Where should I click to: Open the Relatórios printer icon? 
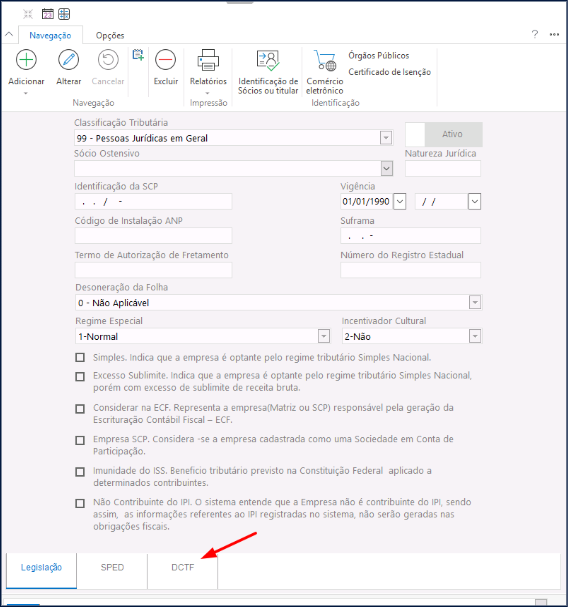[x=208, y=60]
